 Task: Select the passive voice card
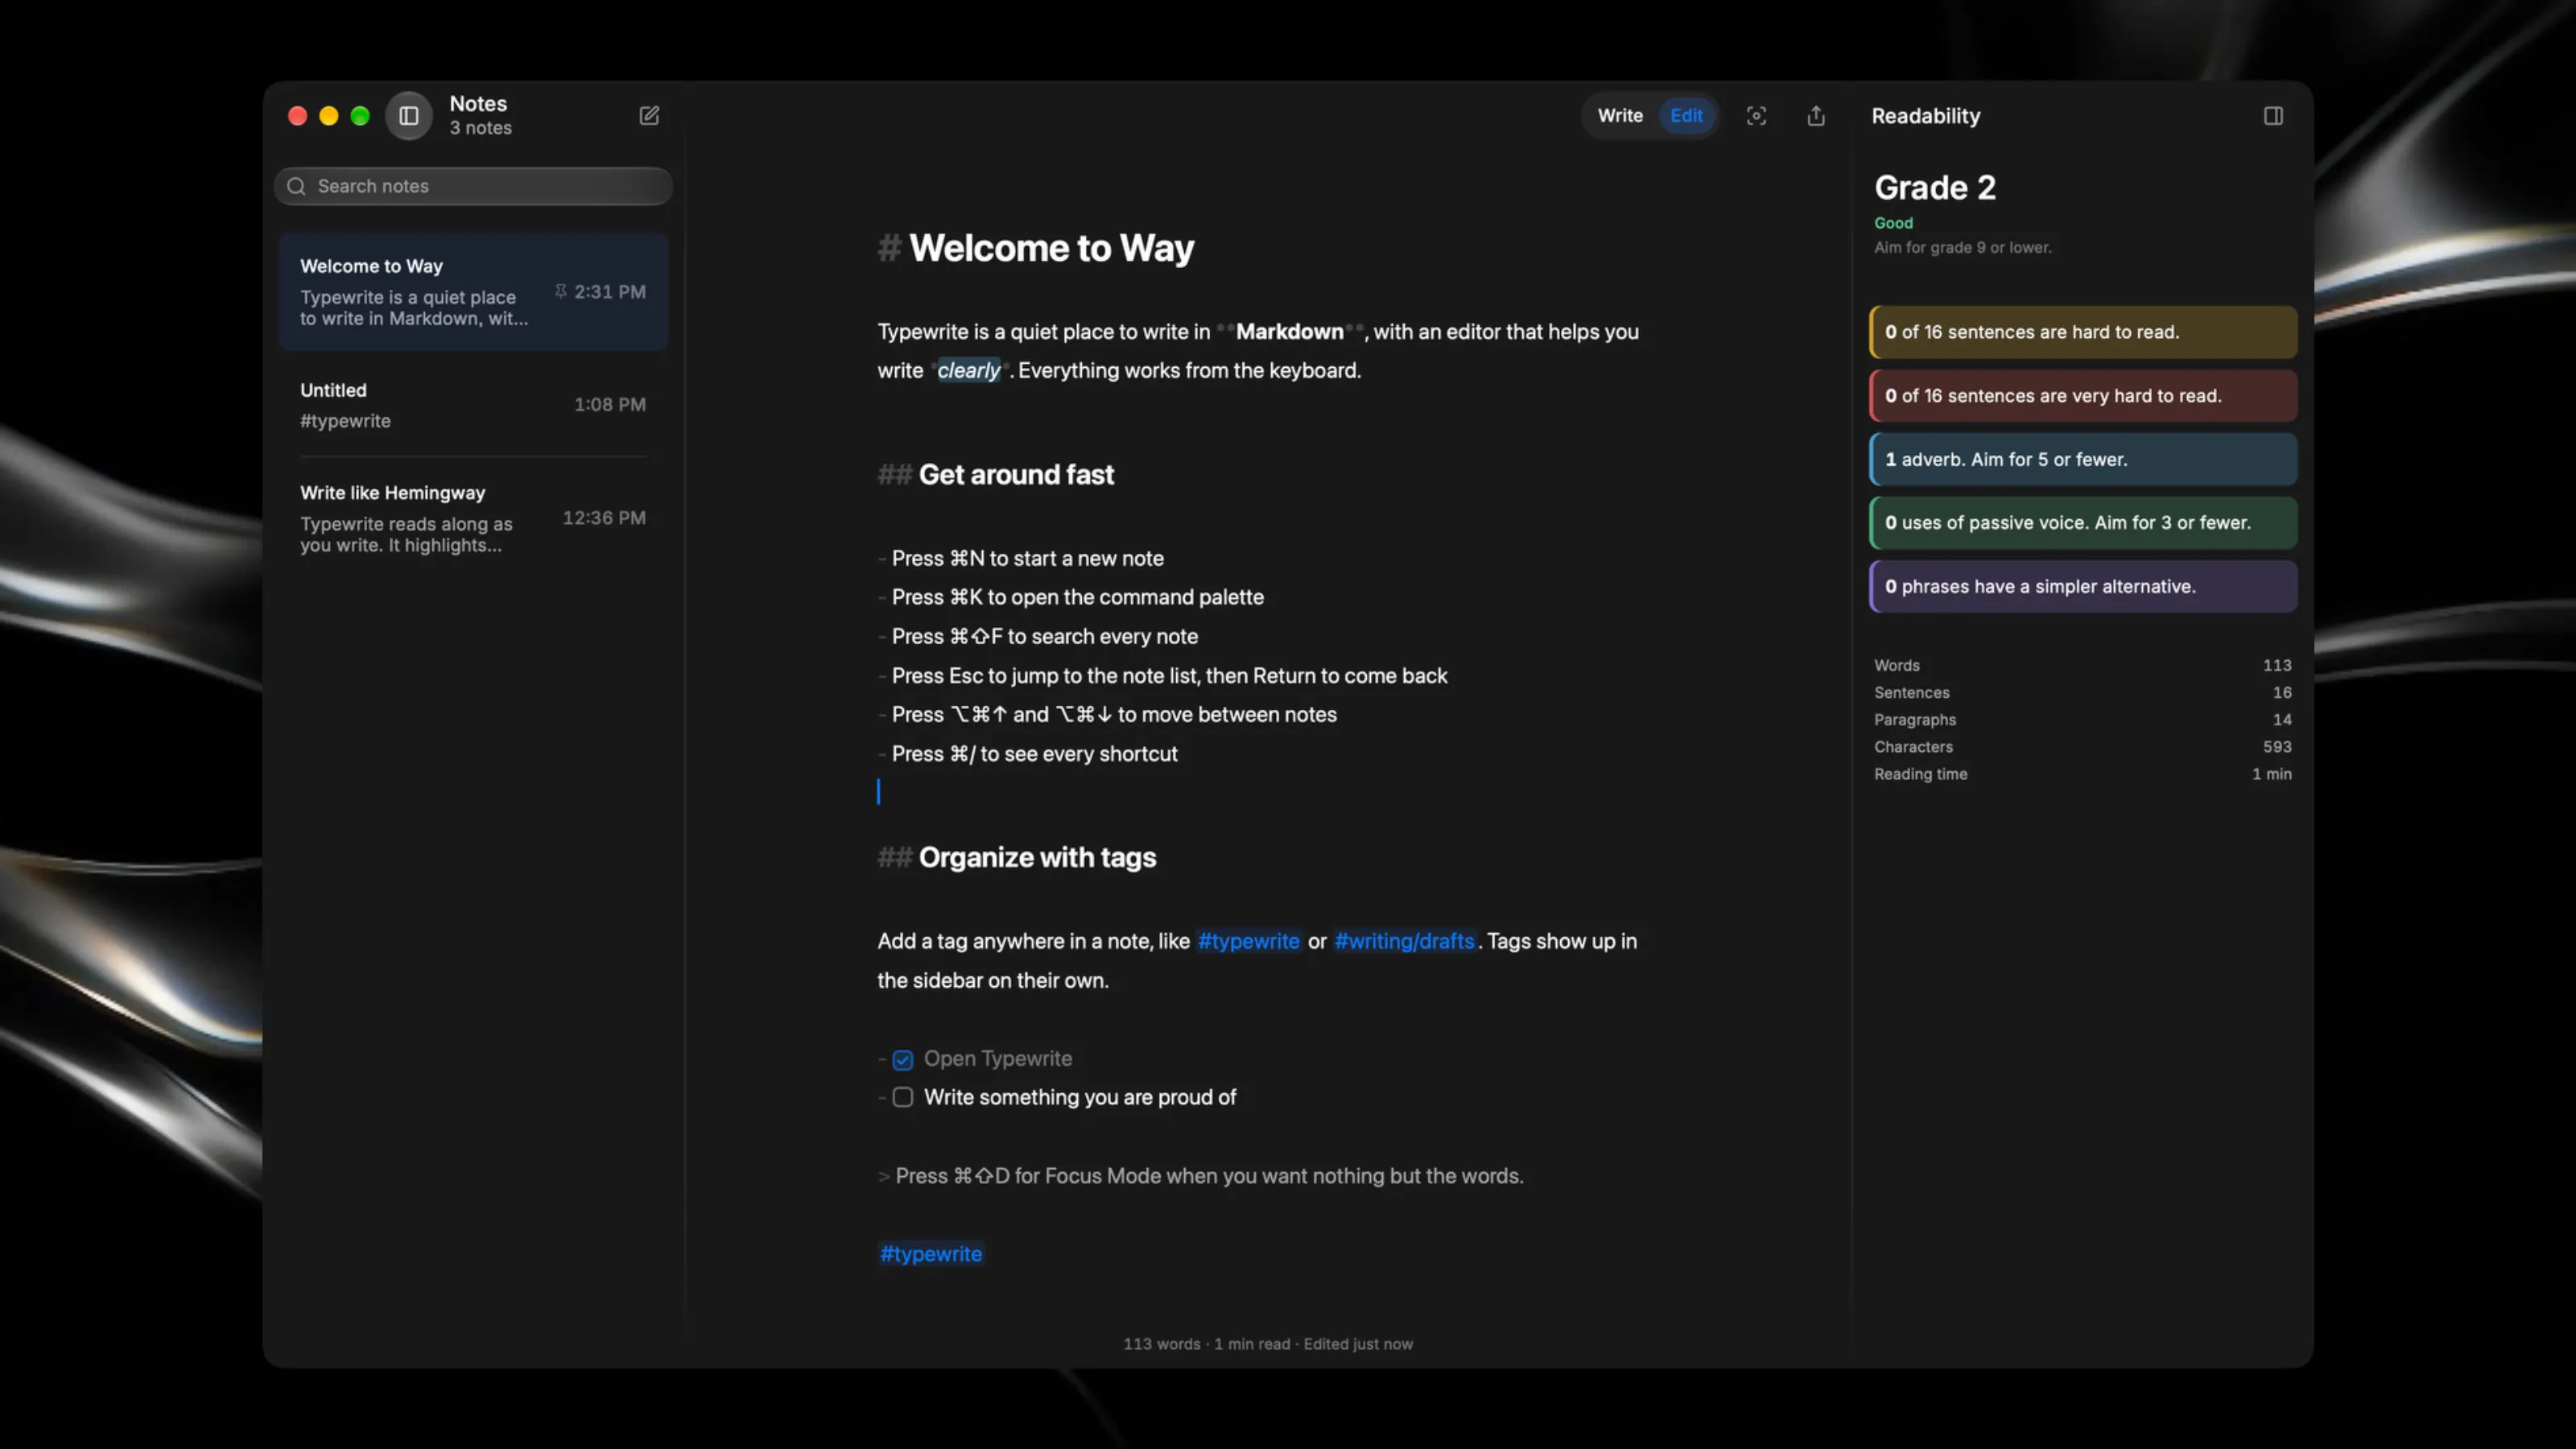pos(2083,523)
